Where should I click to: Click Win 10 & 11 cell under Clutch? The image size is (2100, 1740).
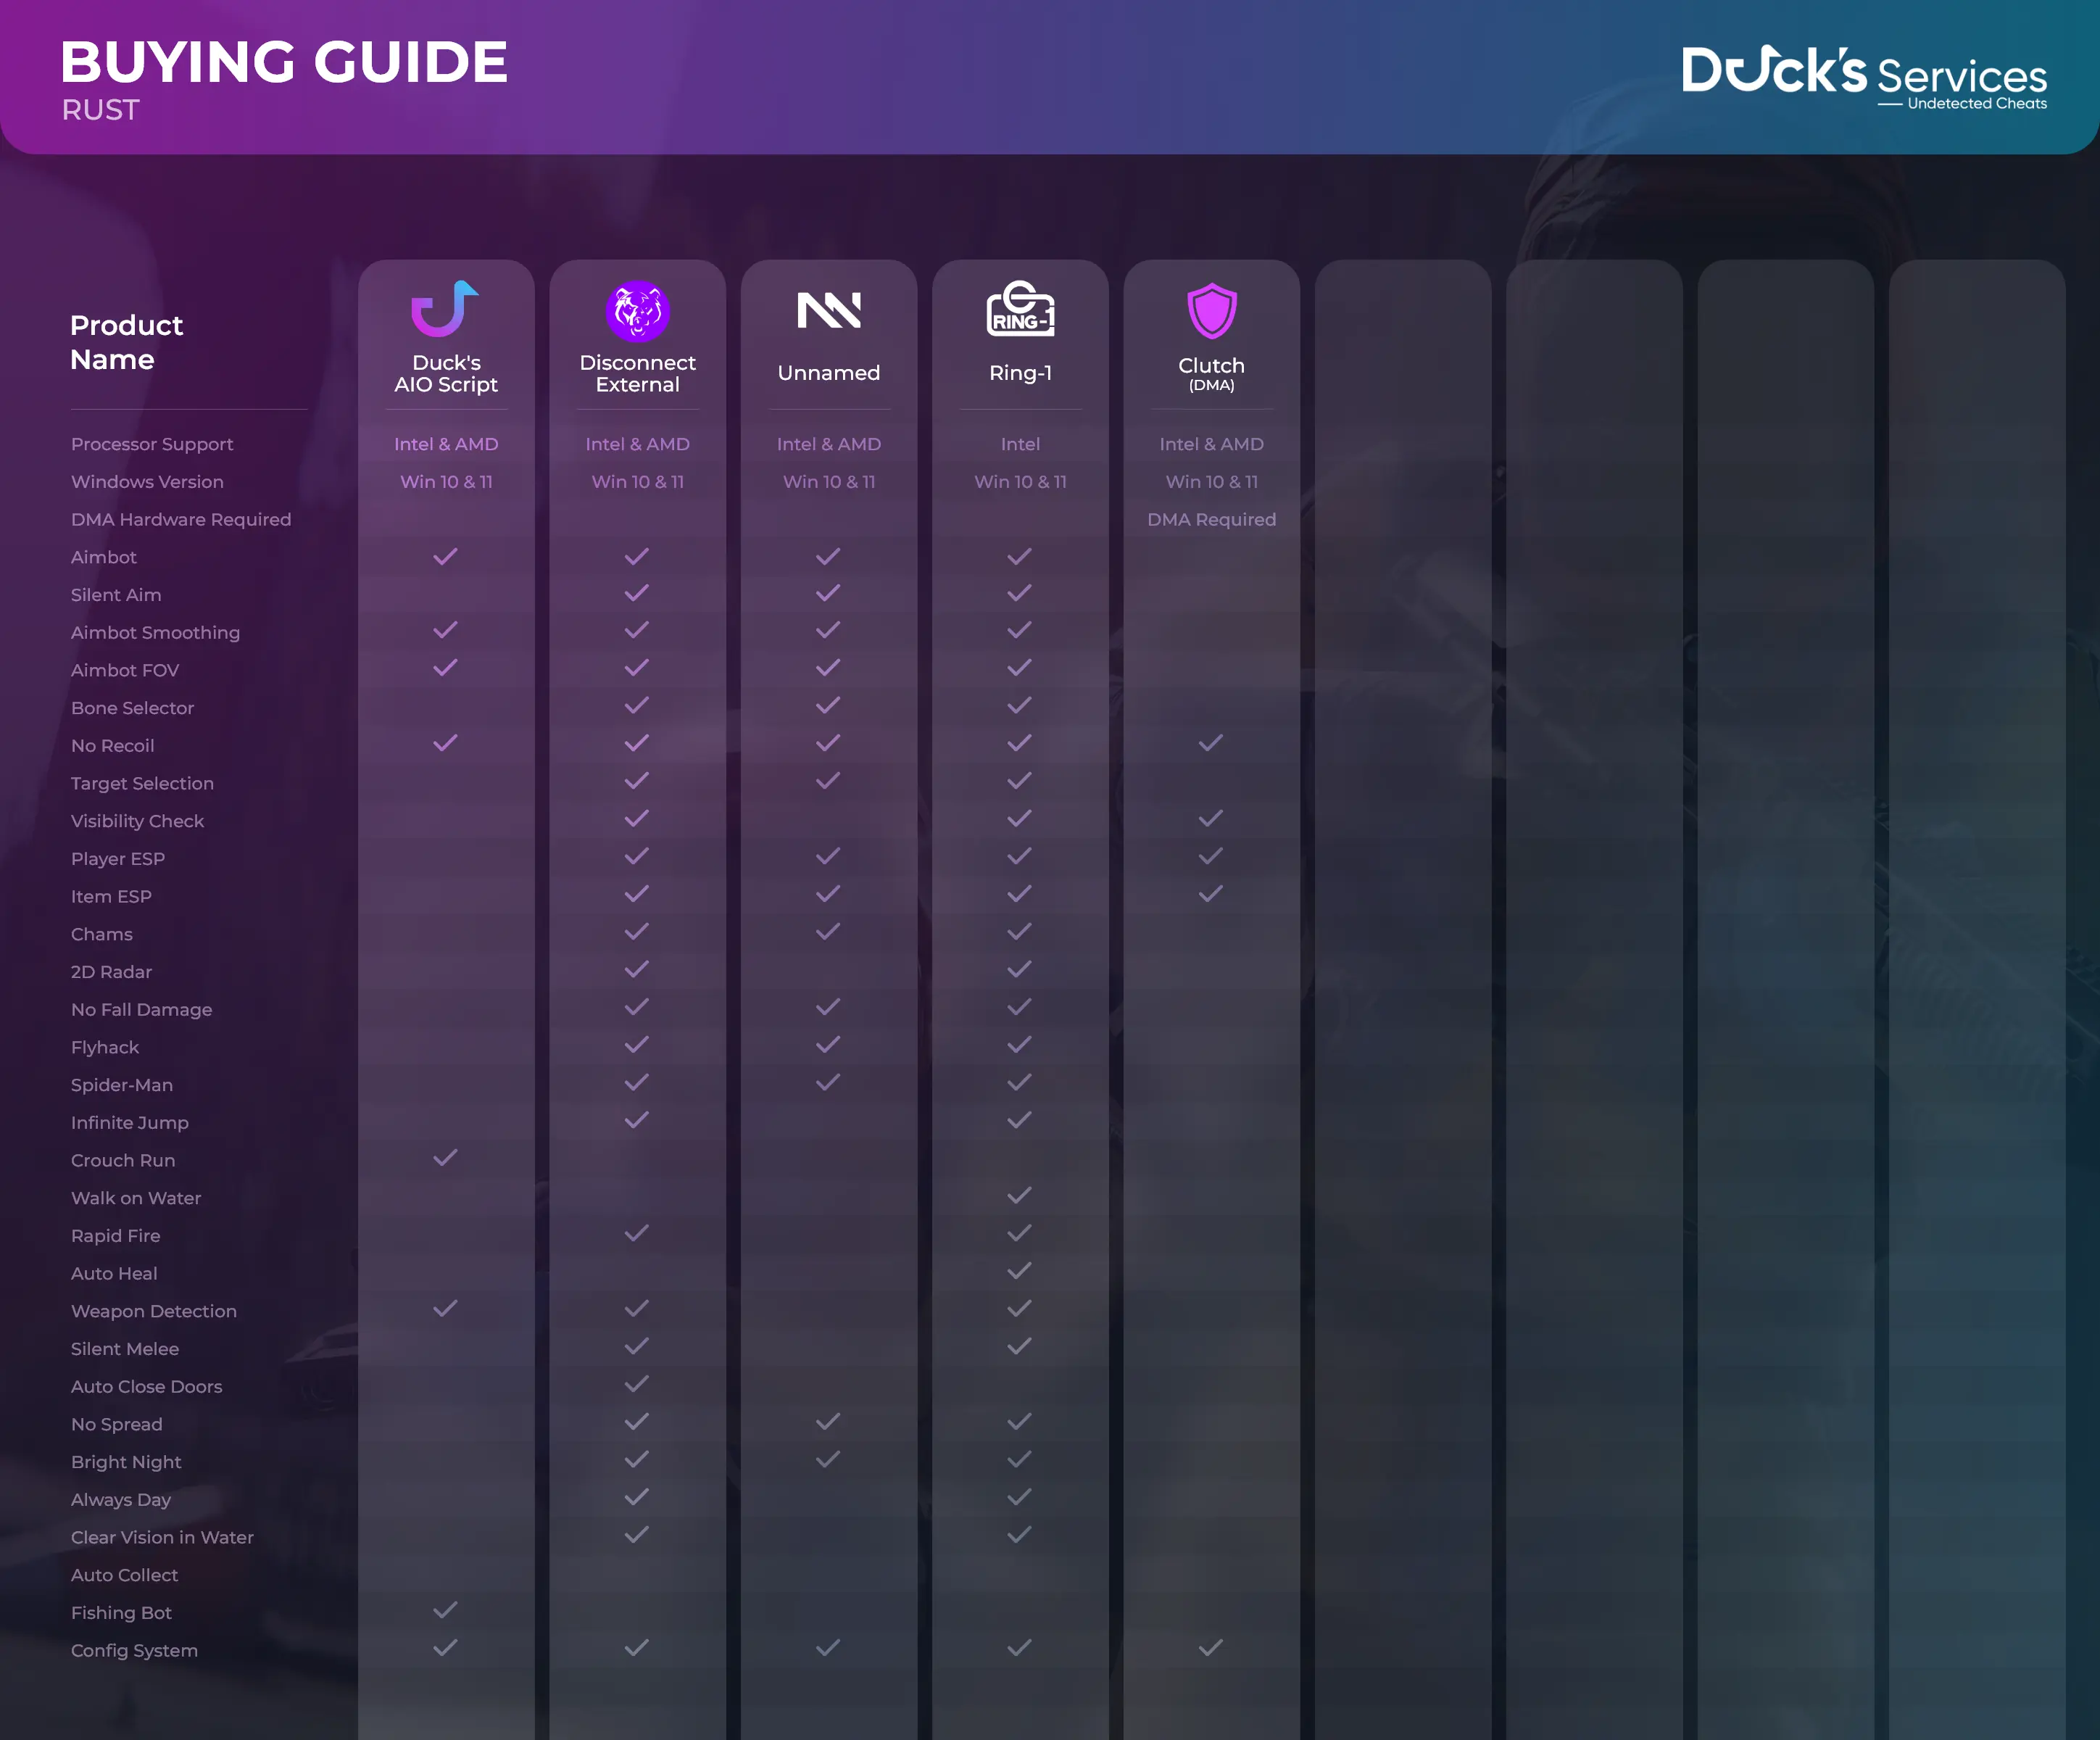click(x=1211, y=482)
